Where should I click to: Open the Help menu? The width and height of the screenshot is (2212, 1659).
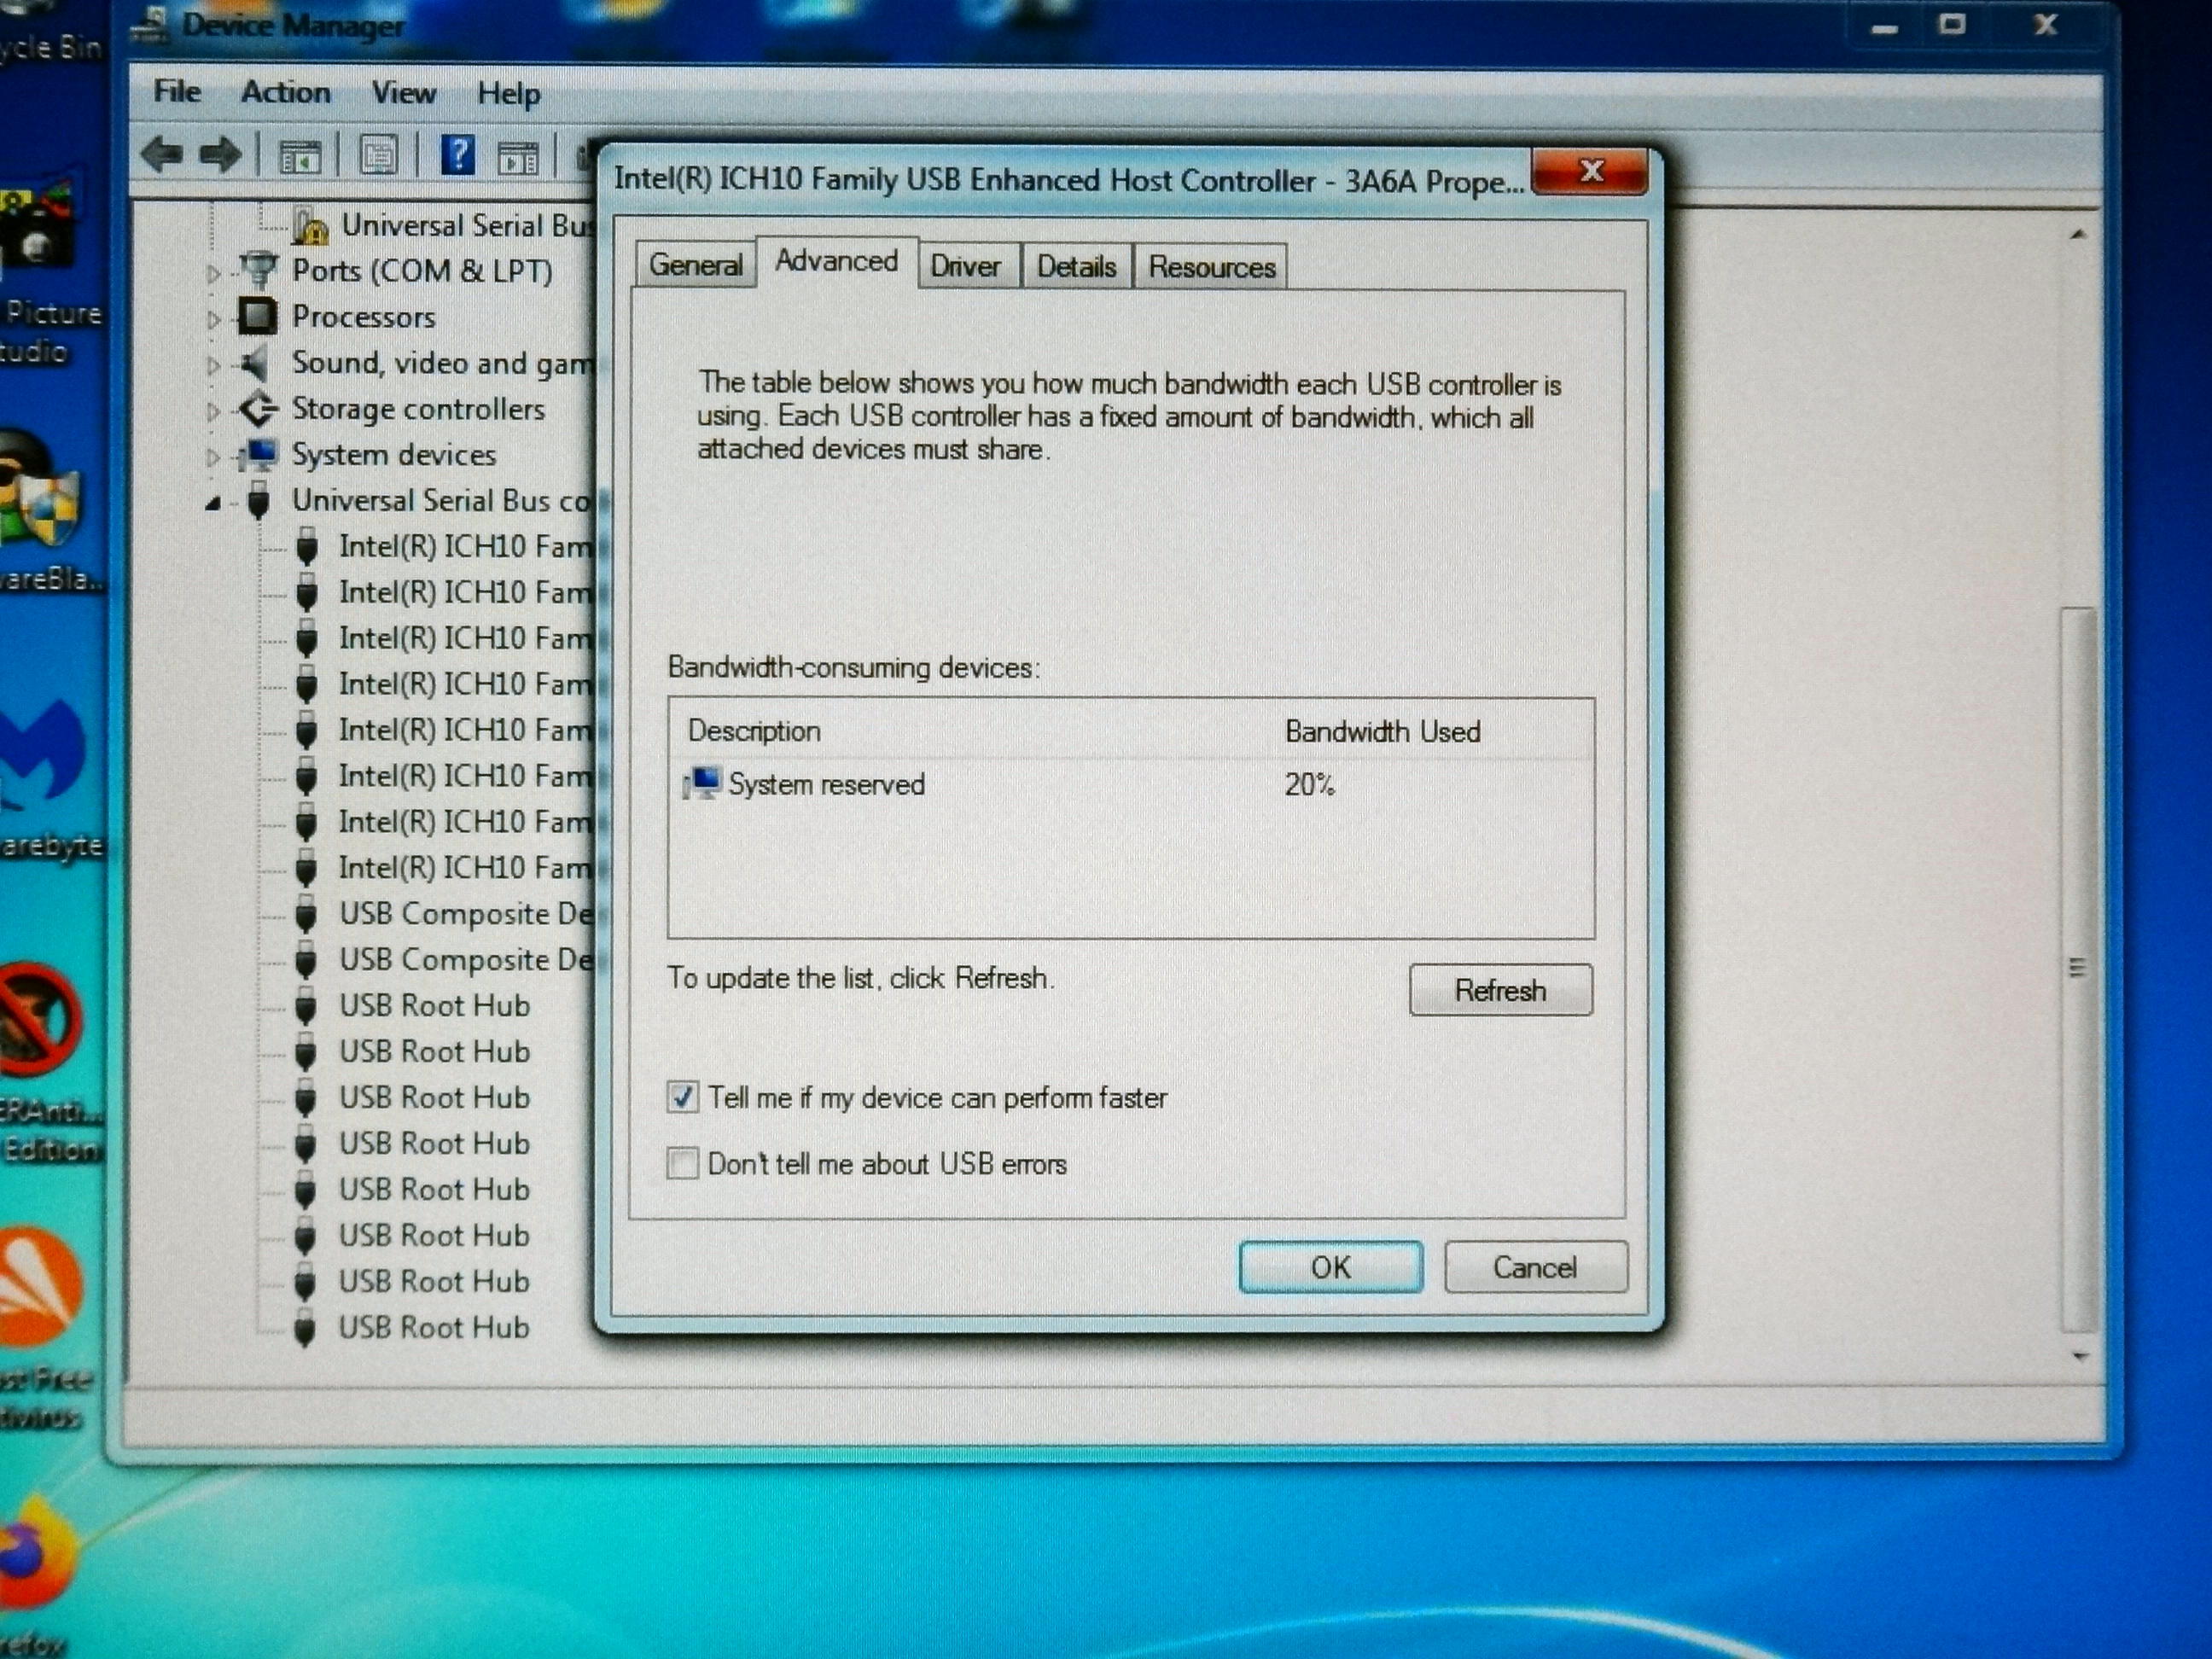pos(509,94)
